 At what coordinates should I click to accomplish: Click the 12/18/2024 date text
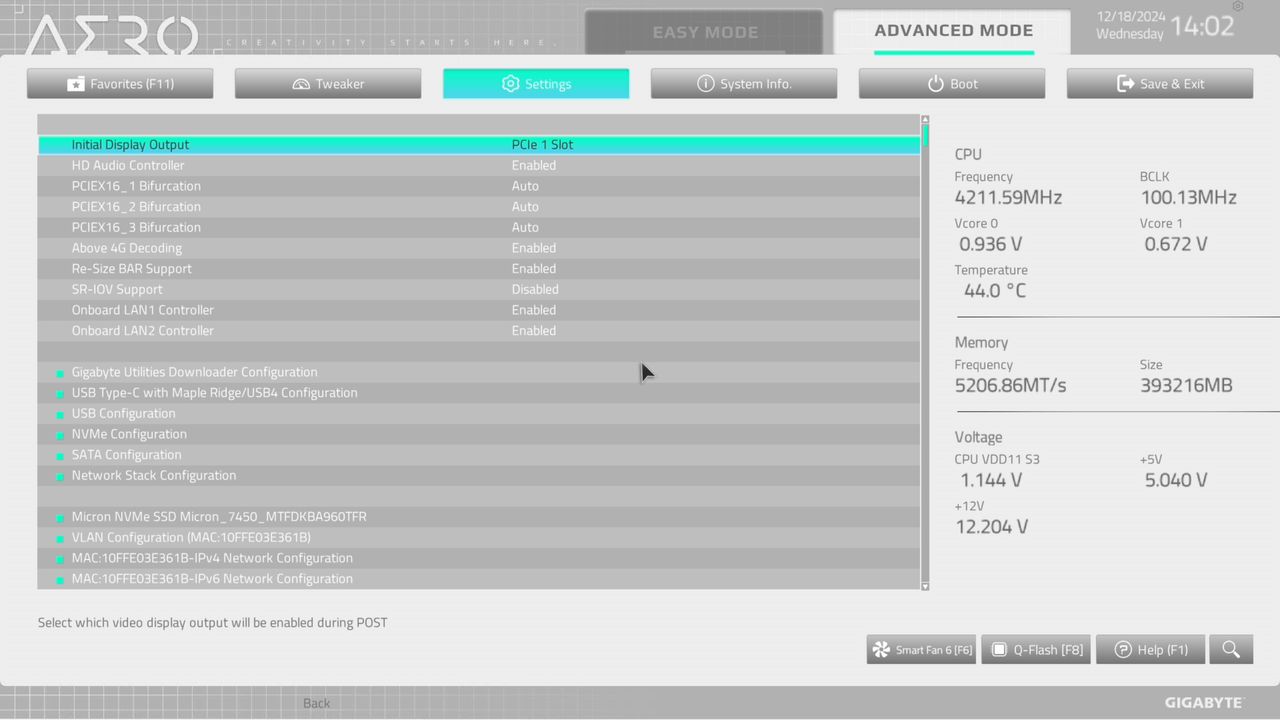[1131, 16]
